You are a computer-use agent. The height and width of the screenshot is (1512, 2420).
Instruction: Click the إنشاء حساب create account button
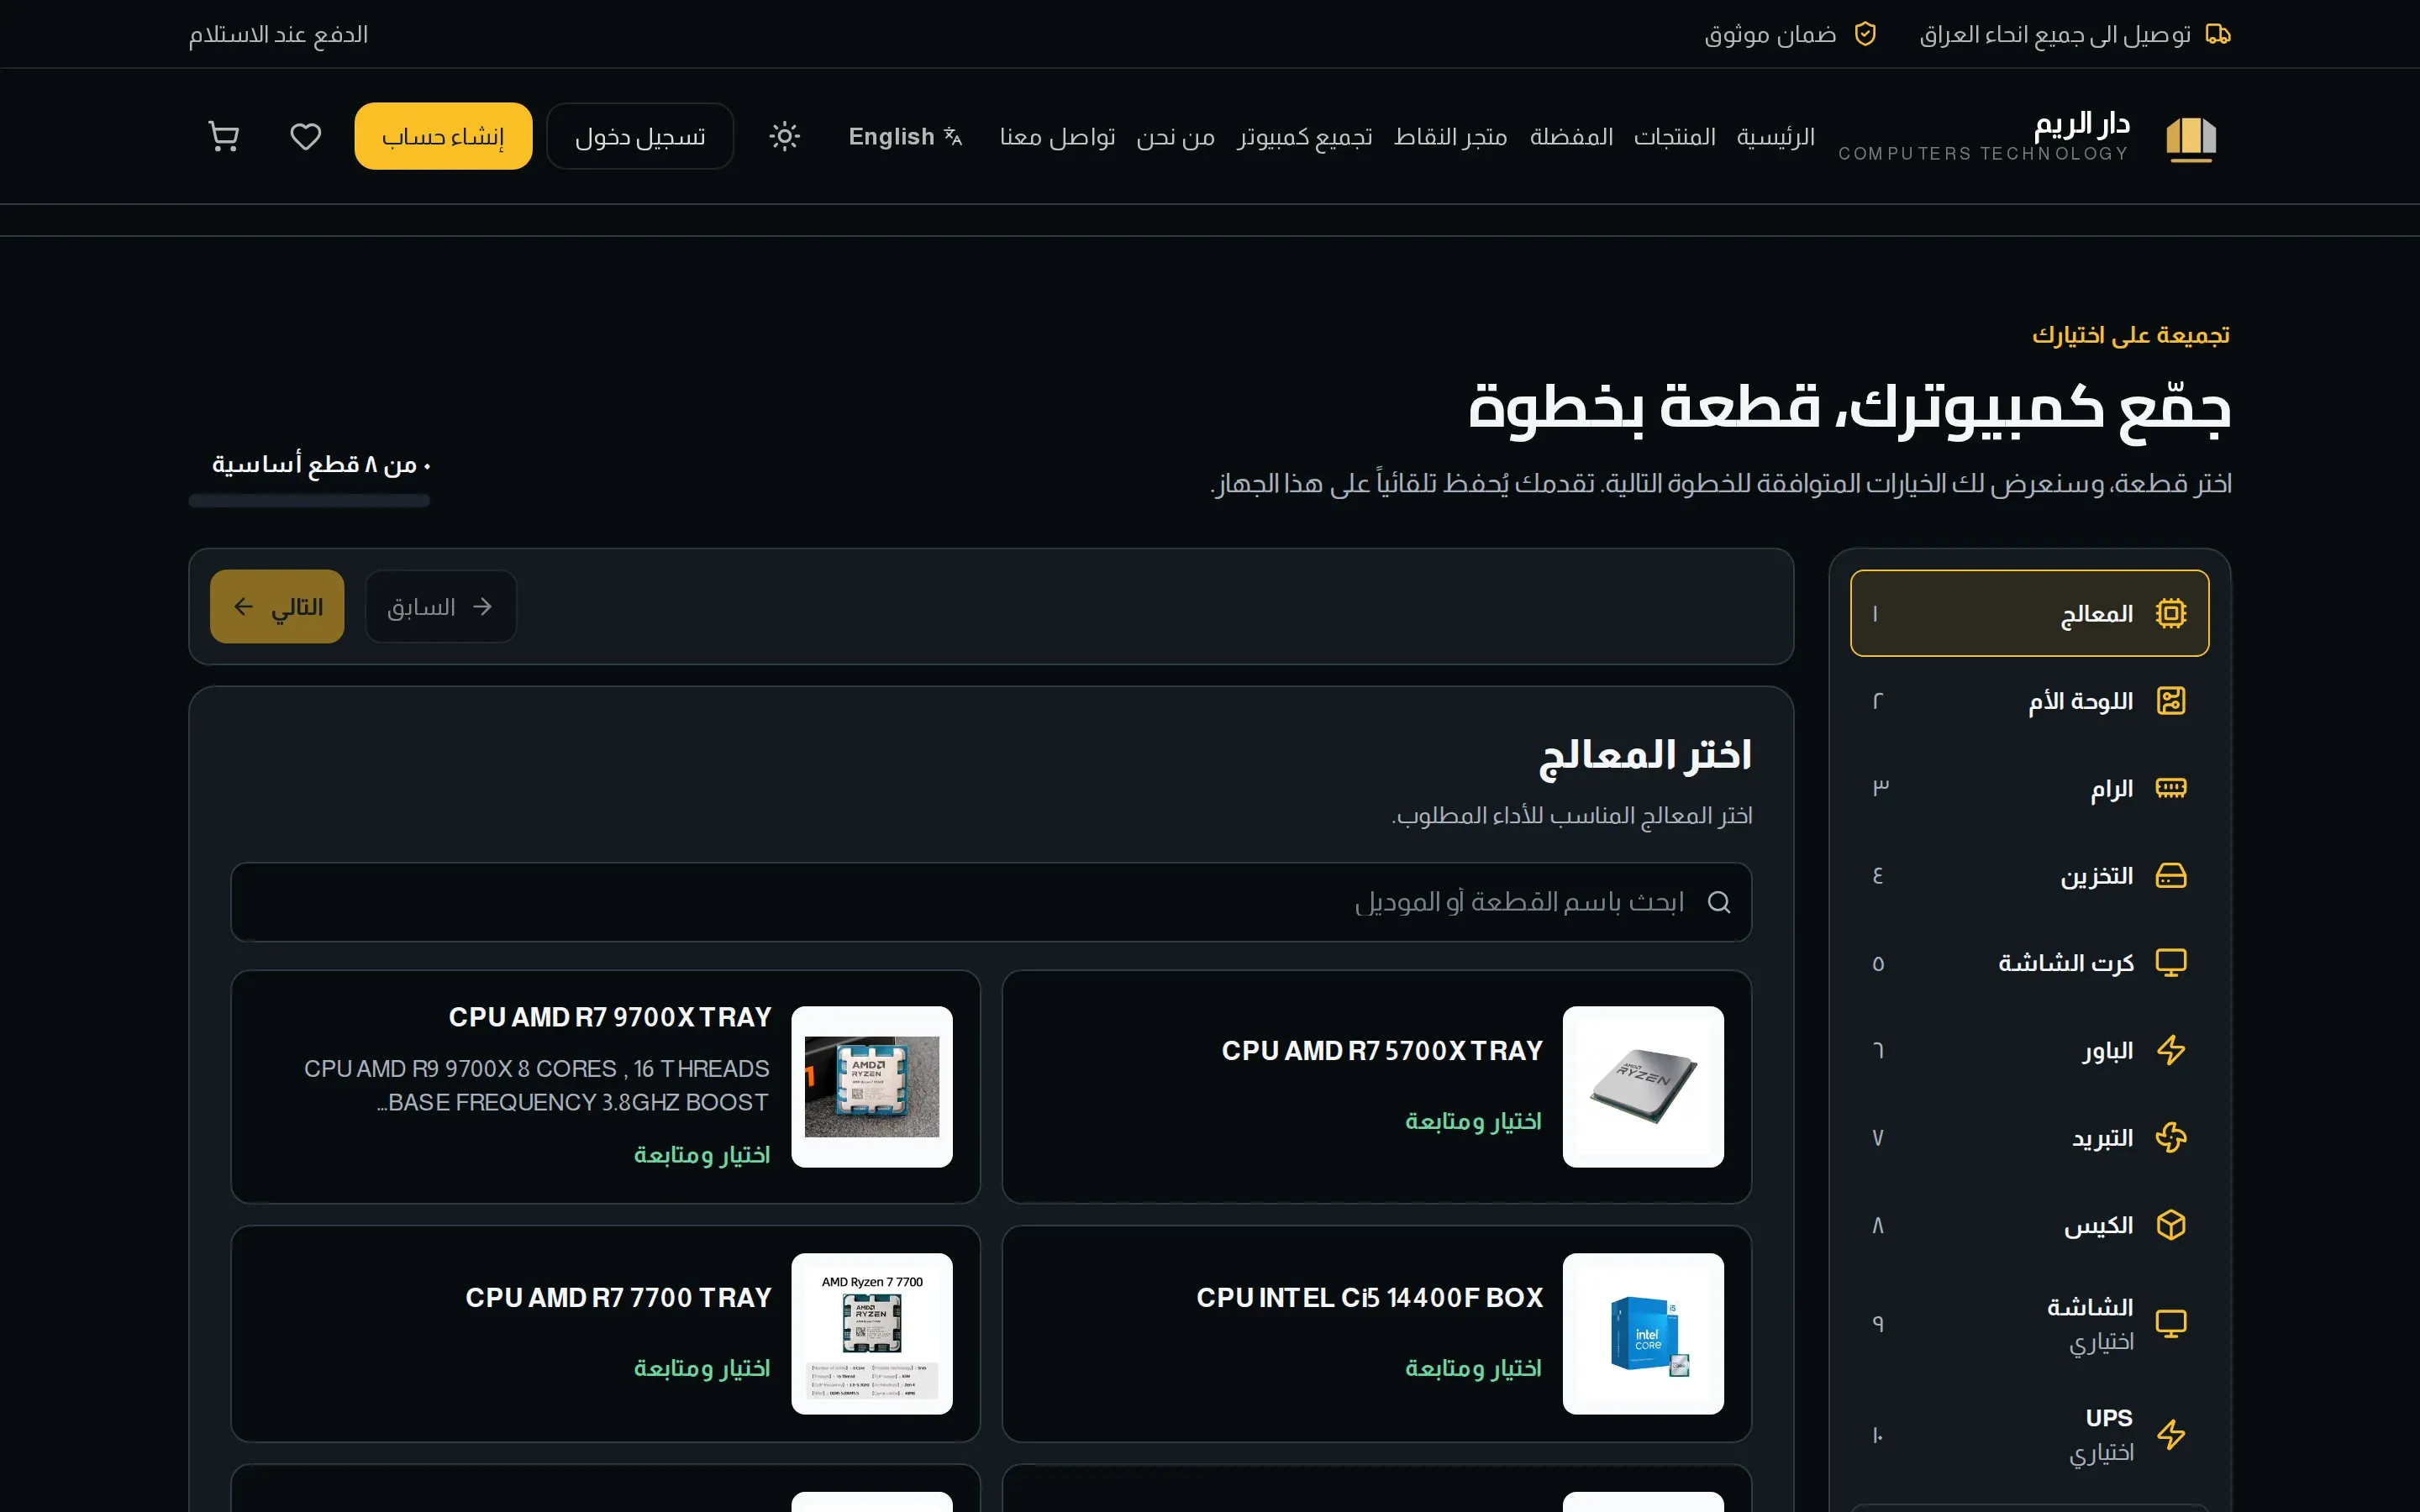point(443,136)
